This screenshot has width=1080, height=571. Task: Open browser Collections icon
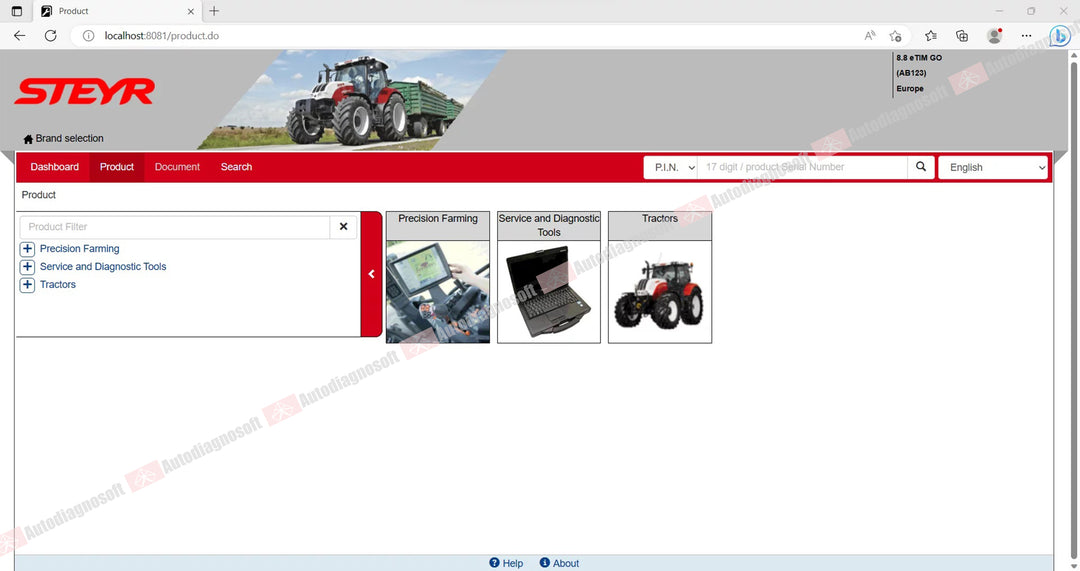[962, 36]
